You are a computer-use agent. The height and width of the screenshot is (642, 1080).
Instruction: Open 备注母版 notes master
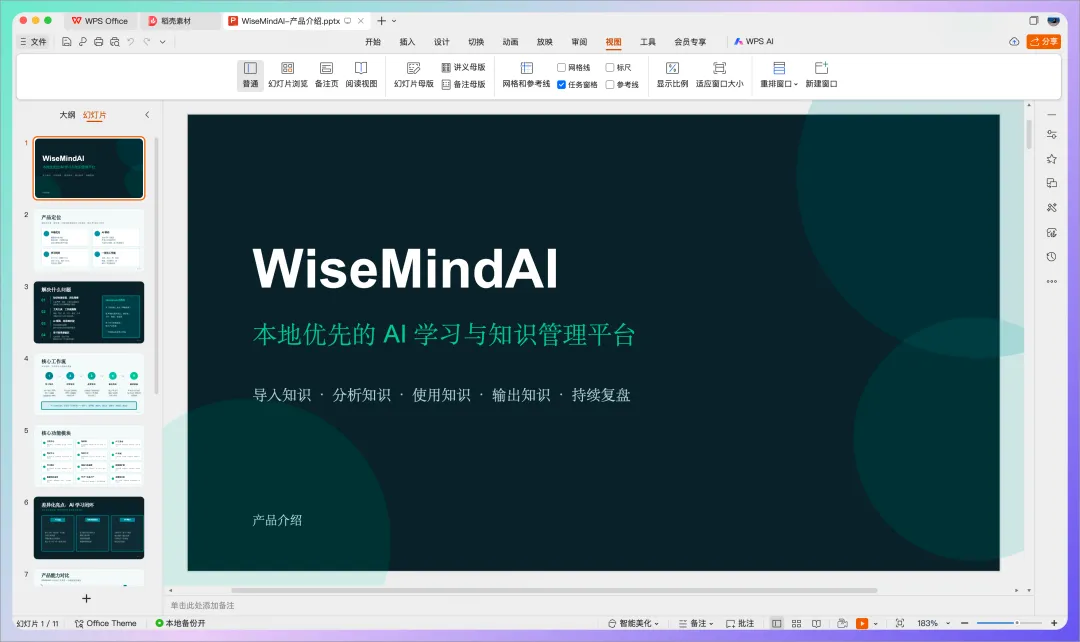tap(464, 84)
